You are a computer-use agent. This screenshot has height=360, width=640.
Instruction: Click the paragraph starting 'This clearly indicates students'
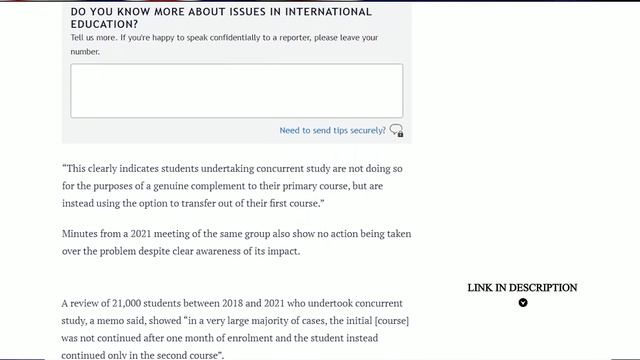click(232, 186)
